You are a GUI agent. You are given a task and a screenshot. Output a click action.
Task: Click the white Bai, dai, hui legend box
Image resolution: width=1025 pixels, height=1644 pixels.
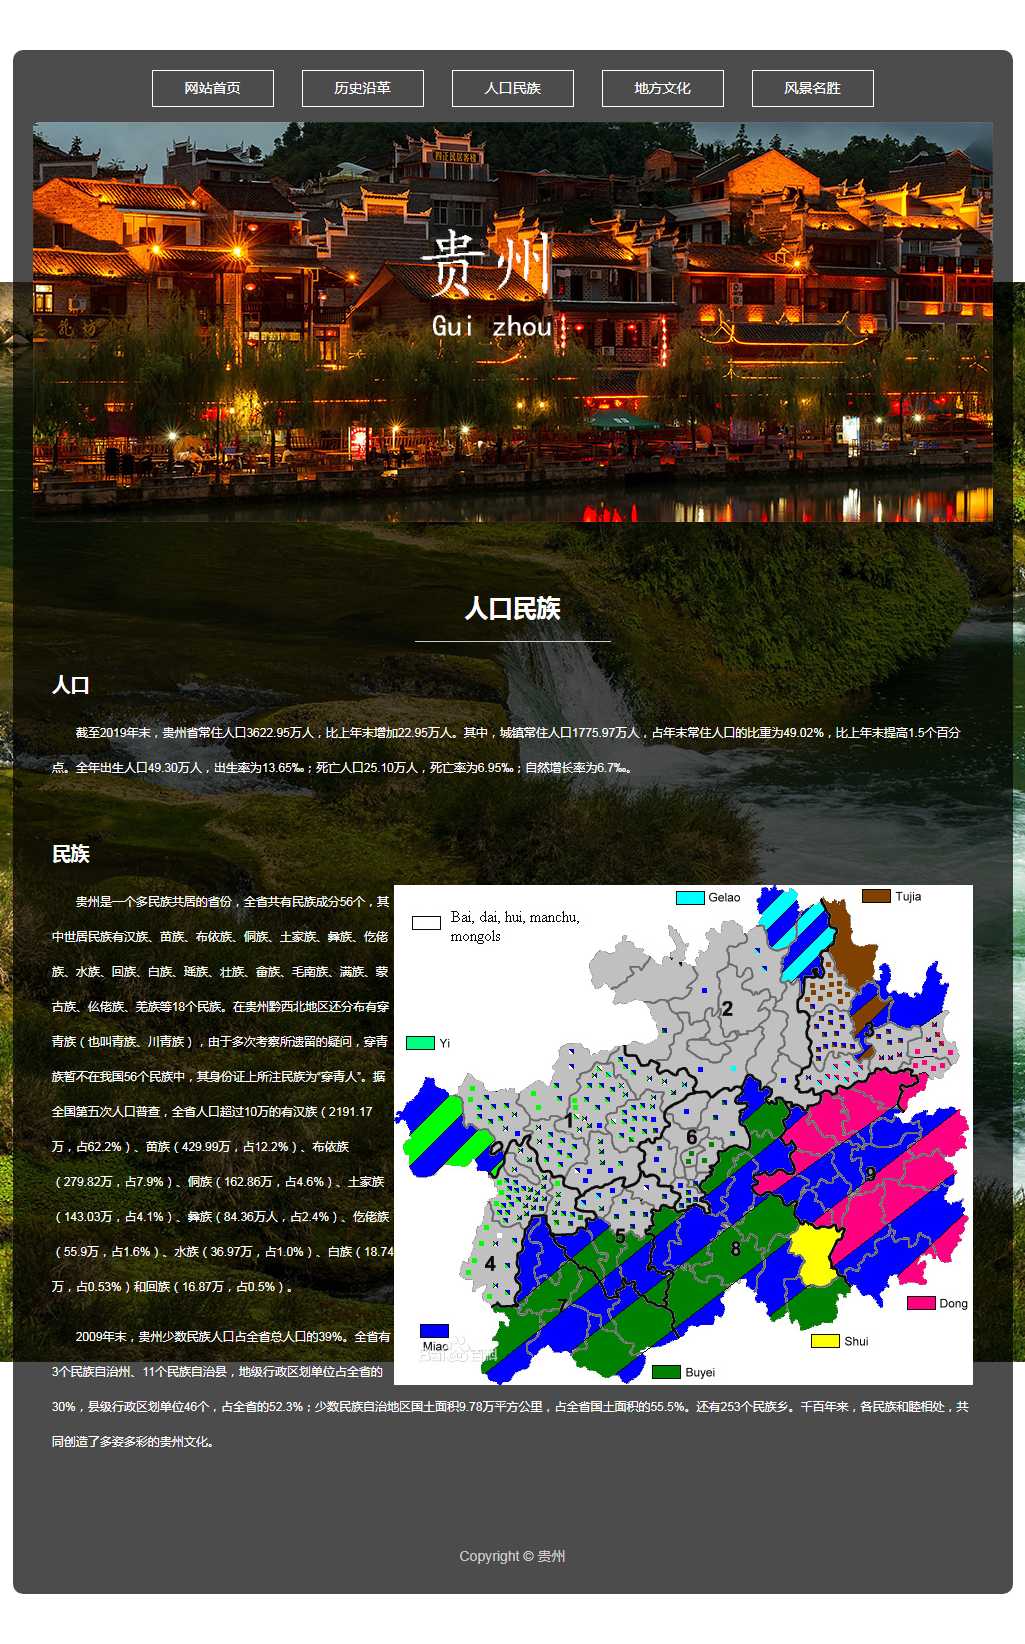click(x=427, y=923)
